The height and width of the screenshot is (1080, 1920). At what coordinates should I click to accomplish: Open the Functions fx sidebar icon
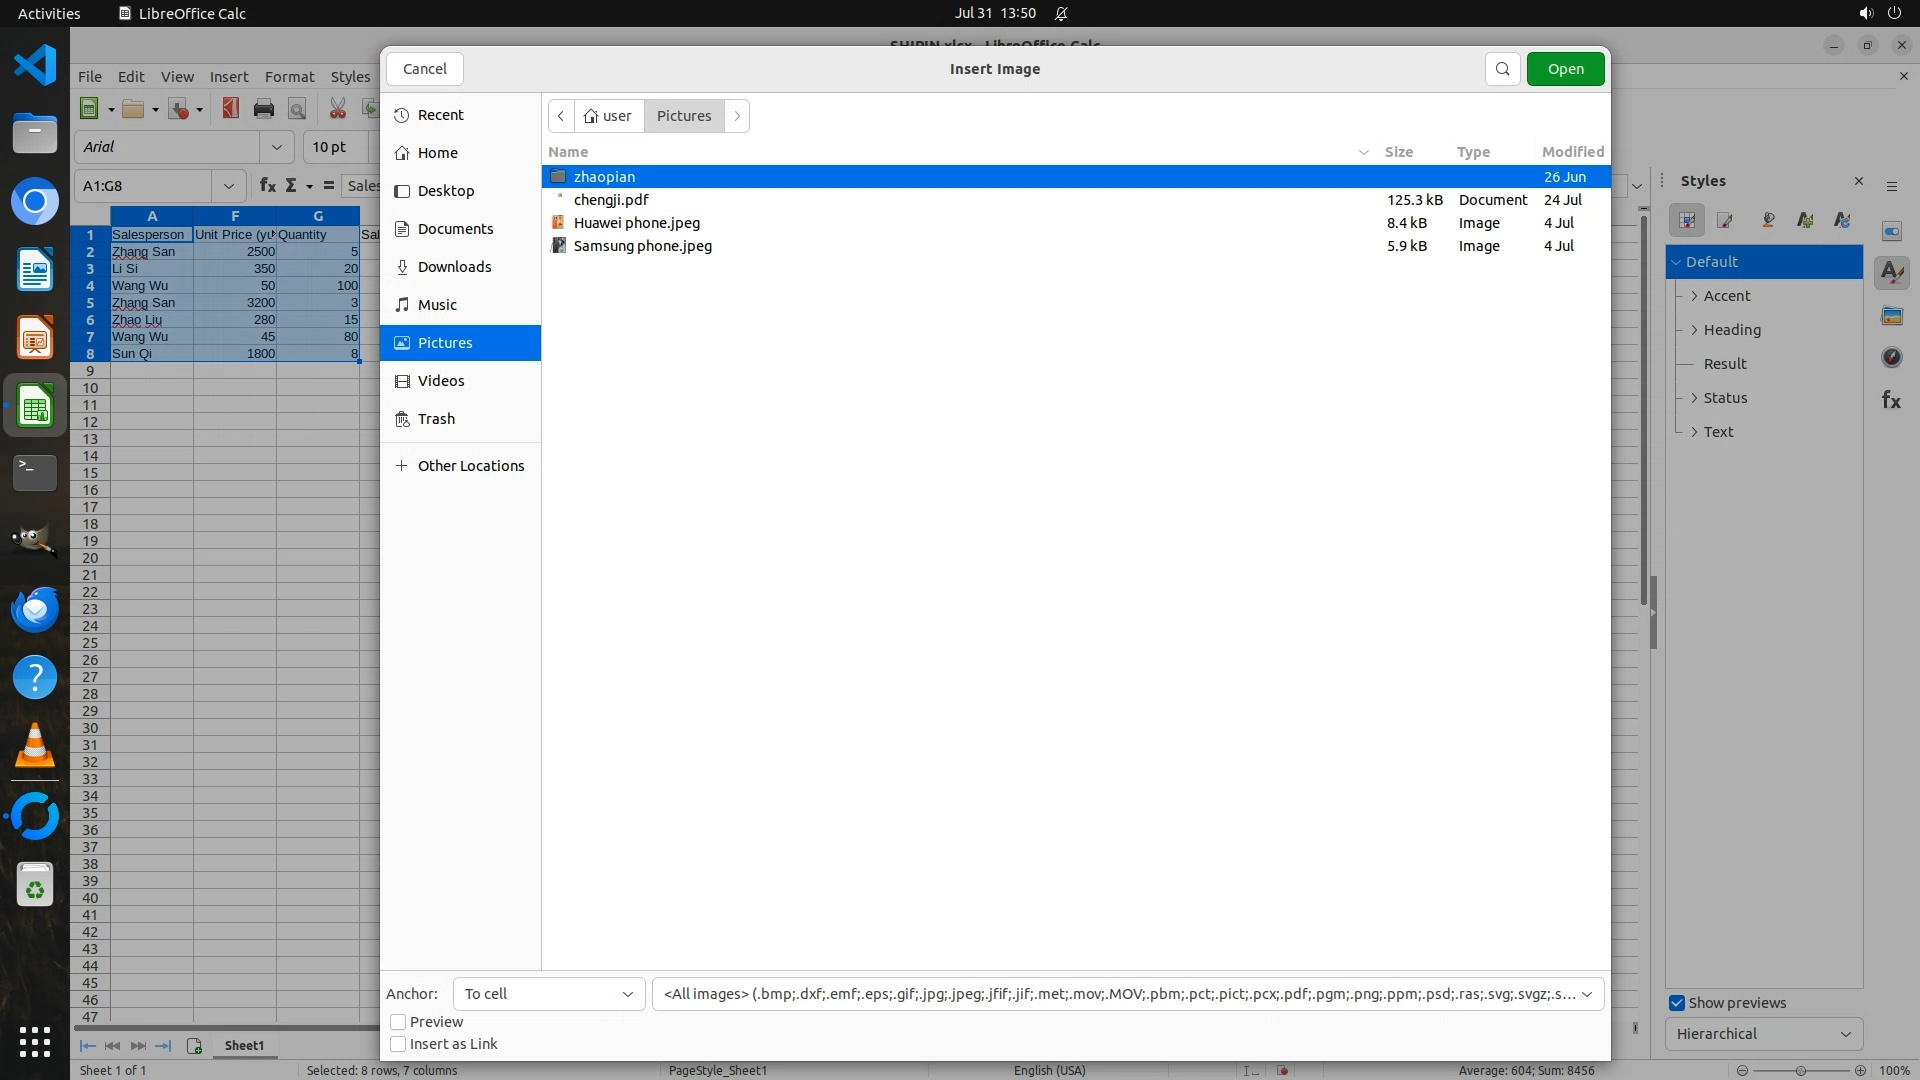1891,400
